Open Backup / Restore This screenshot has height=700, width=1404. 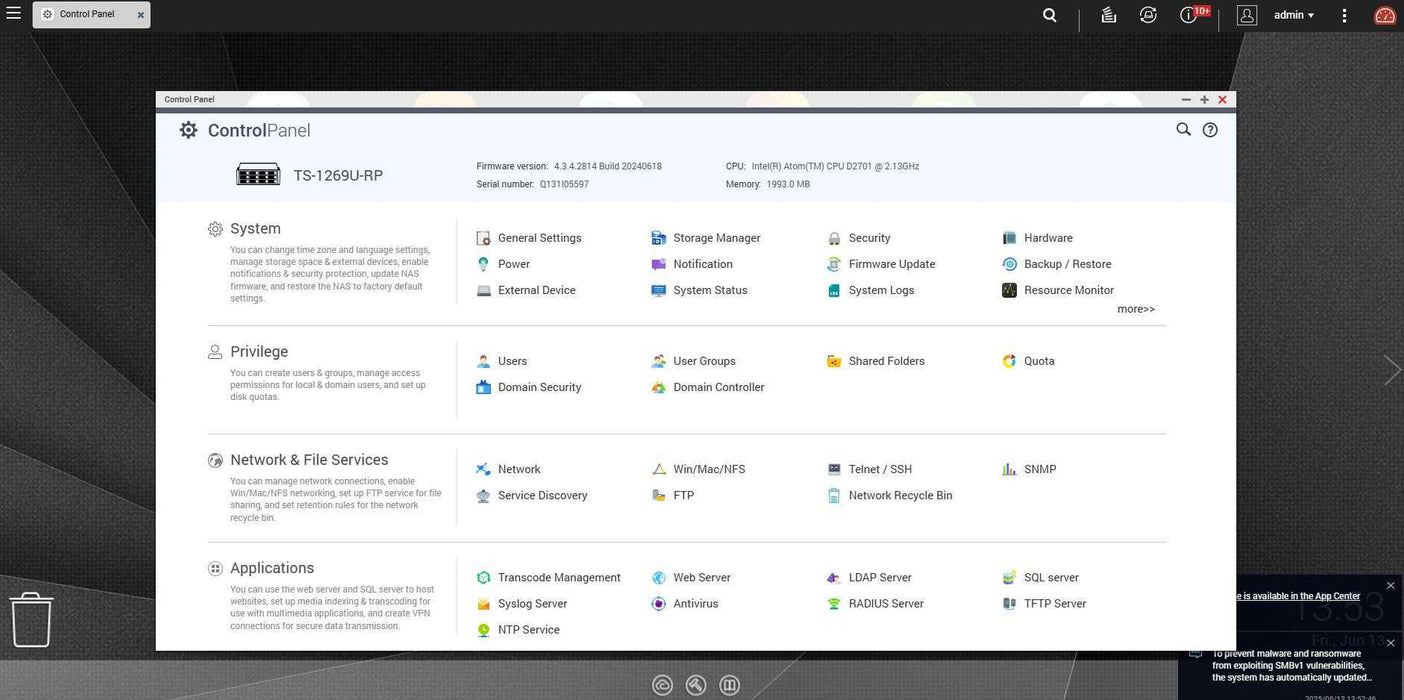[1056, 264]
